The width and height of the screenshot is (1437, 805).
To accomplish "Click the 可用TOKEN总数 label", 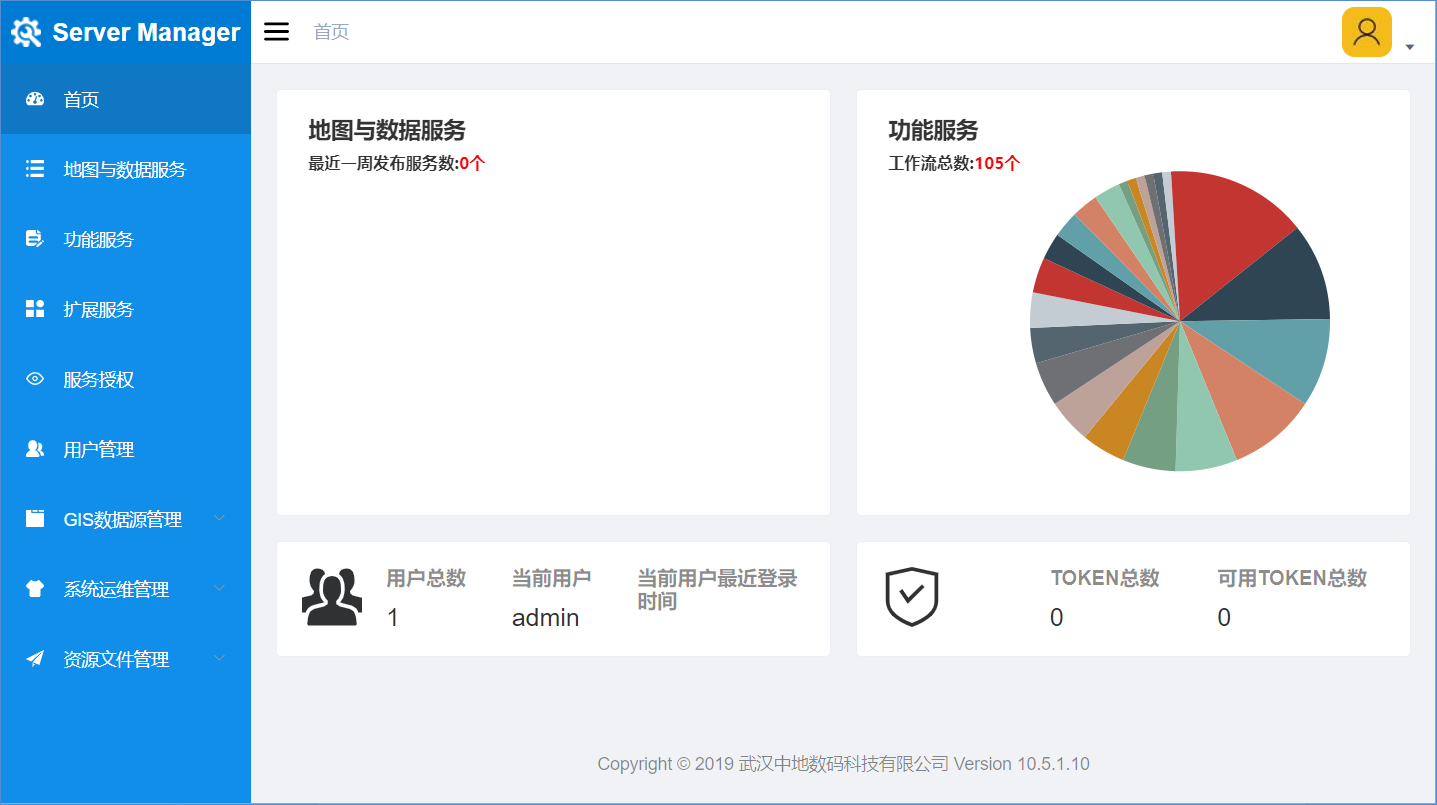I will tap(1292, 578).
